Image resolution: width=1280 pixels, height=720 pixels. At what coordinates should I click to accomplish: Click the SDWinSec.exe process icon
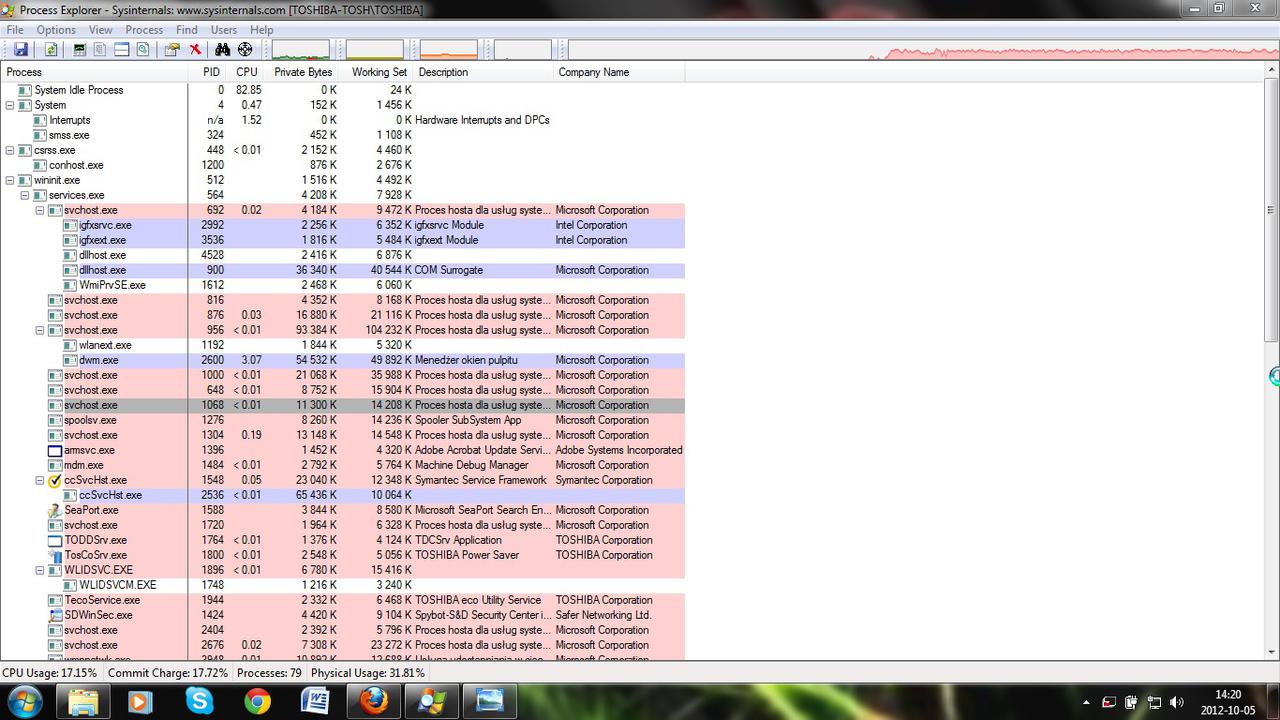[55, 615]
